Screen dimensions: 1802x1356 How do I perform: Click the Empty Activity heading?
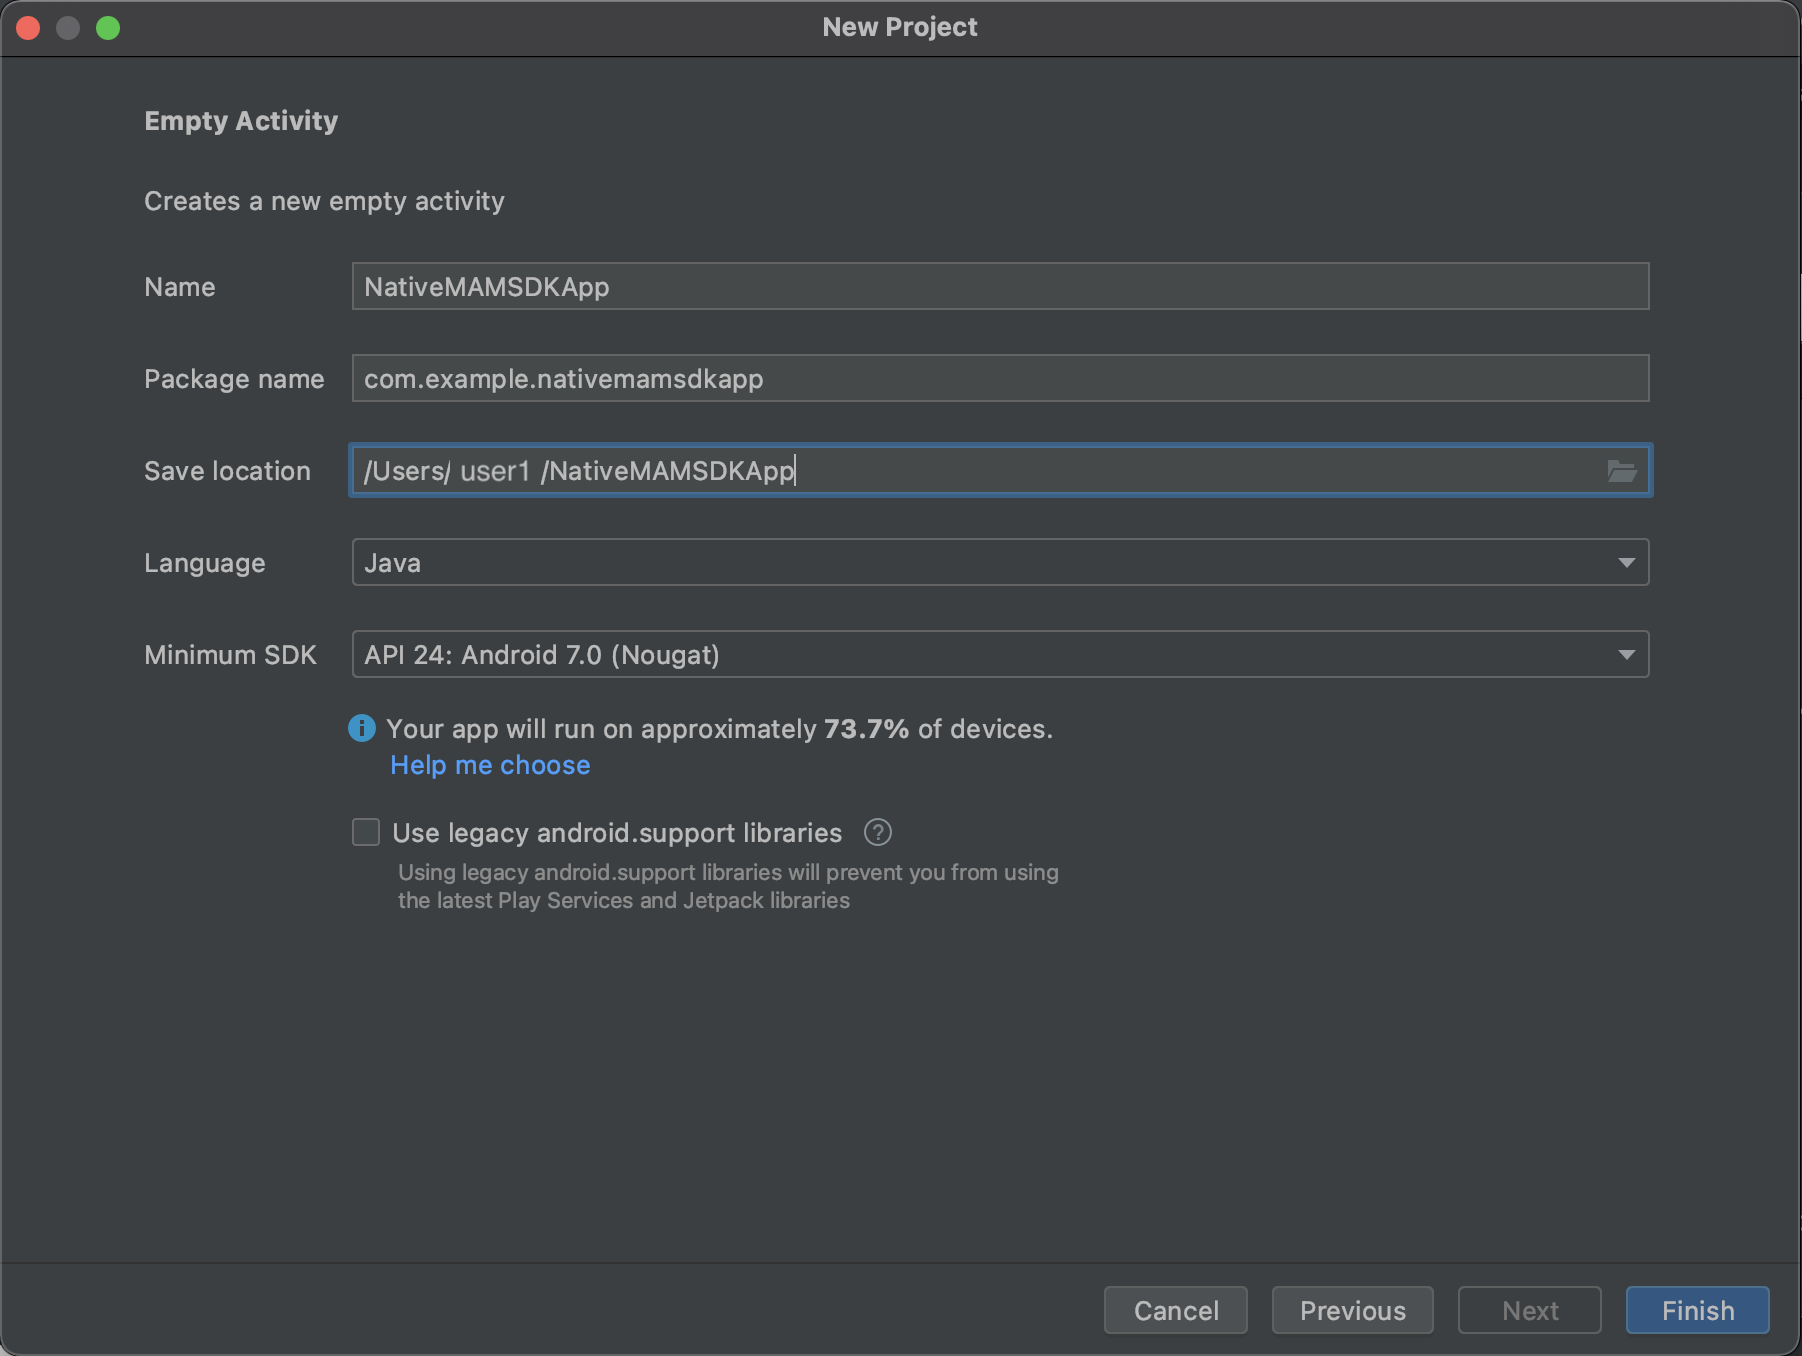[241, 121]
